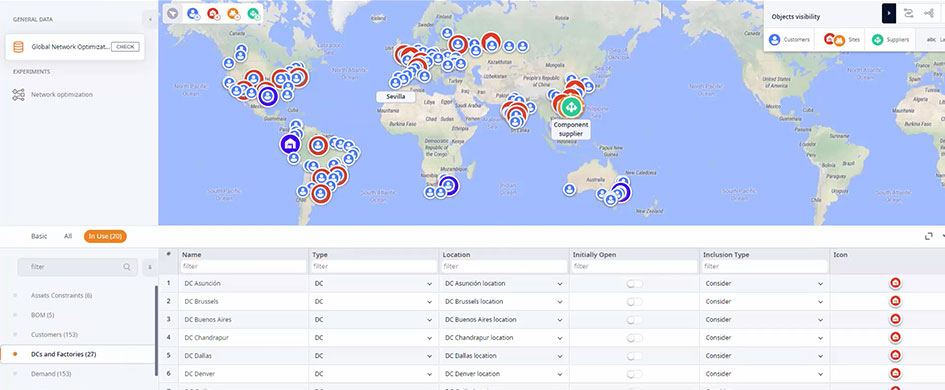Switch to the All tab
The width and height of the screenshot is (945, 390).
tap(68, 236)
